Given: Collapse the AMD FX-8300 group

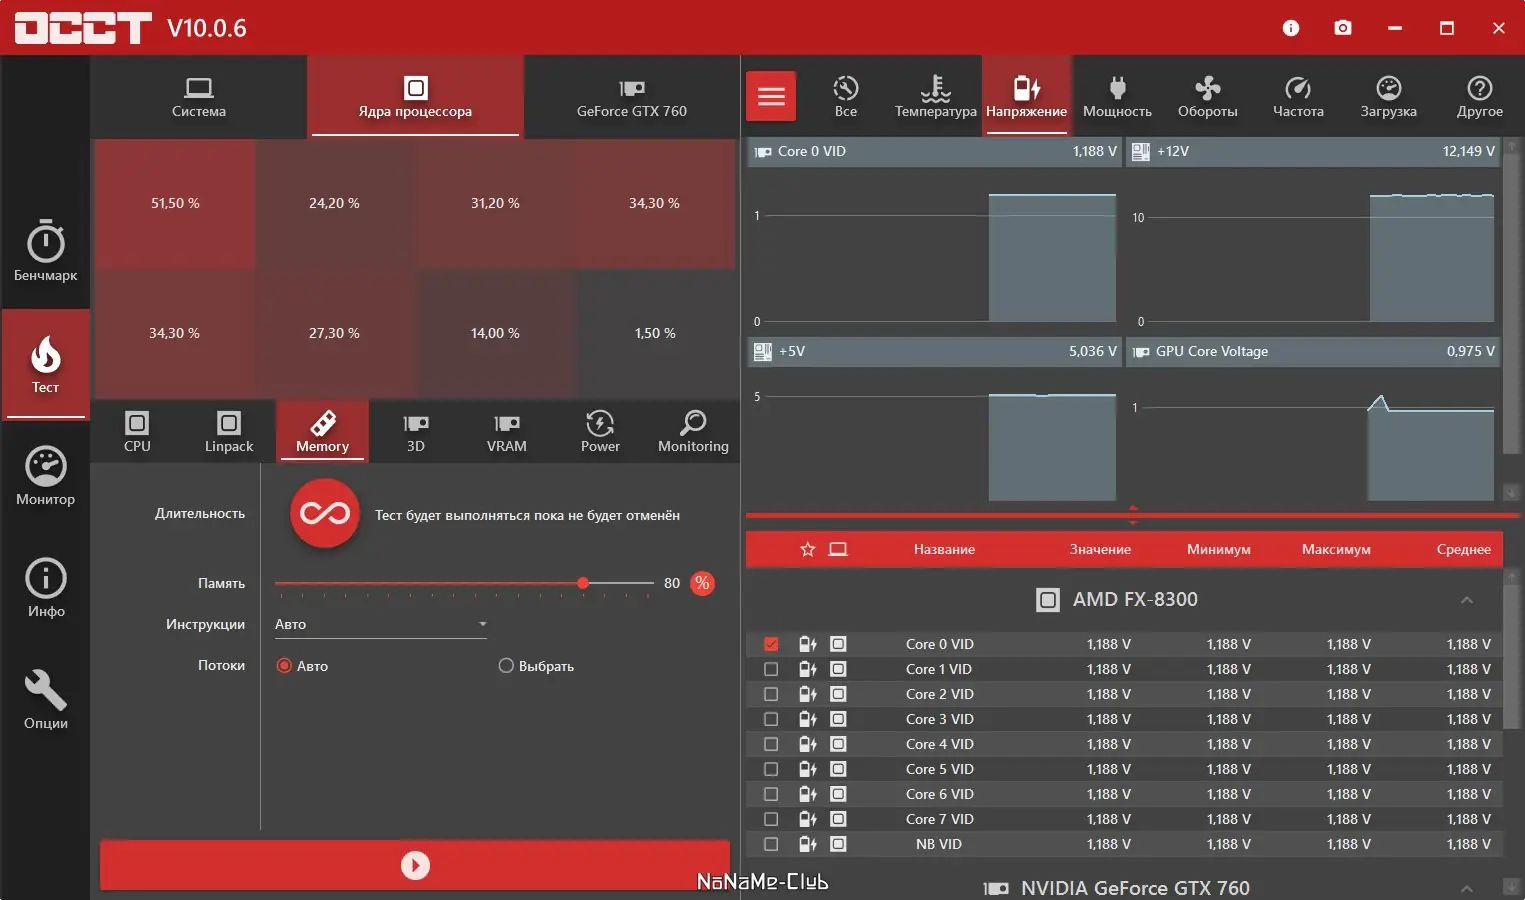Looking at the screenshot, I should [1467, 600].
